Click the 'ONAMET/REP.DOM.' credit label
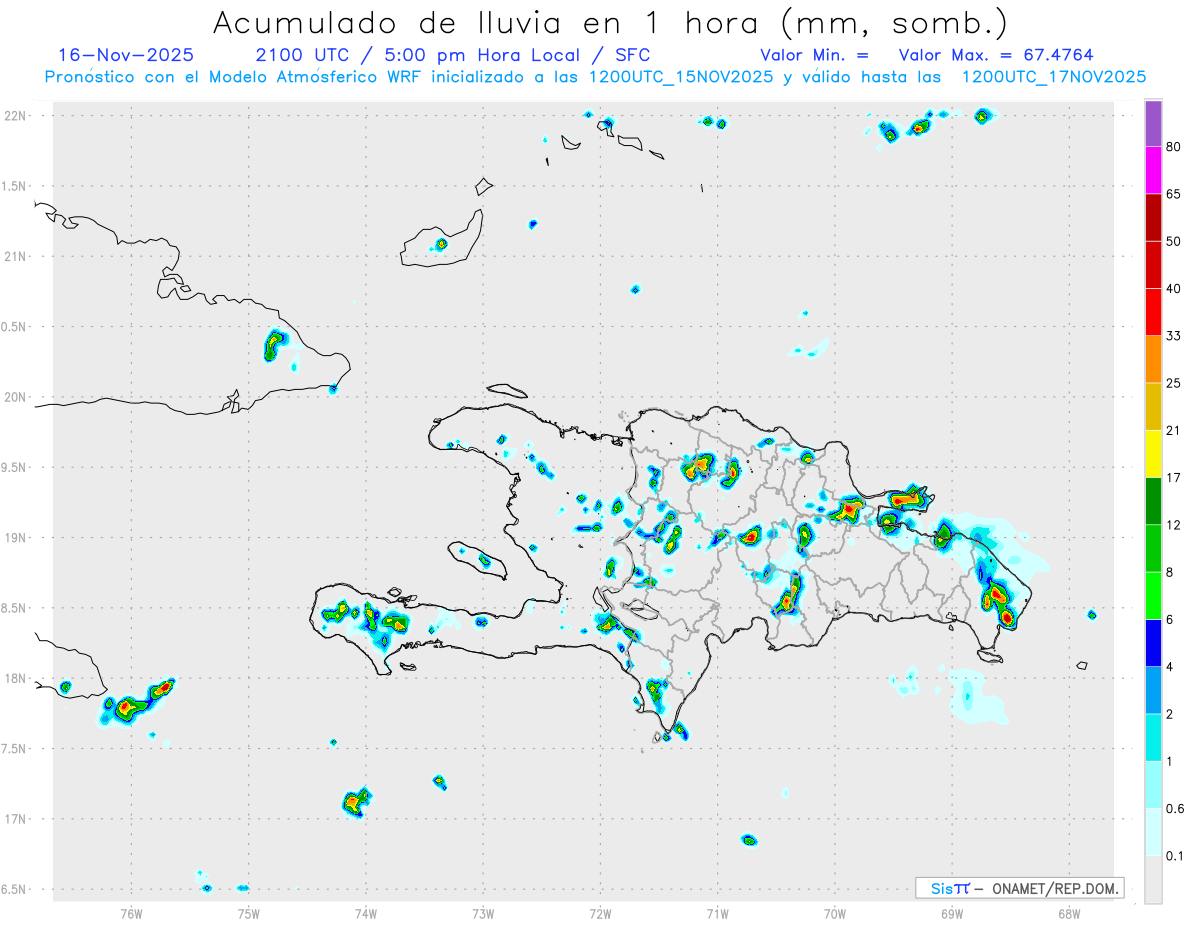The image size is (1200, 927). point(1056,888)
